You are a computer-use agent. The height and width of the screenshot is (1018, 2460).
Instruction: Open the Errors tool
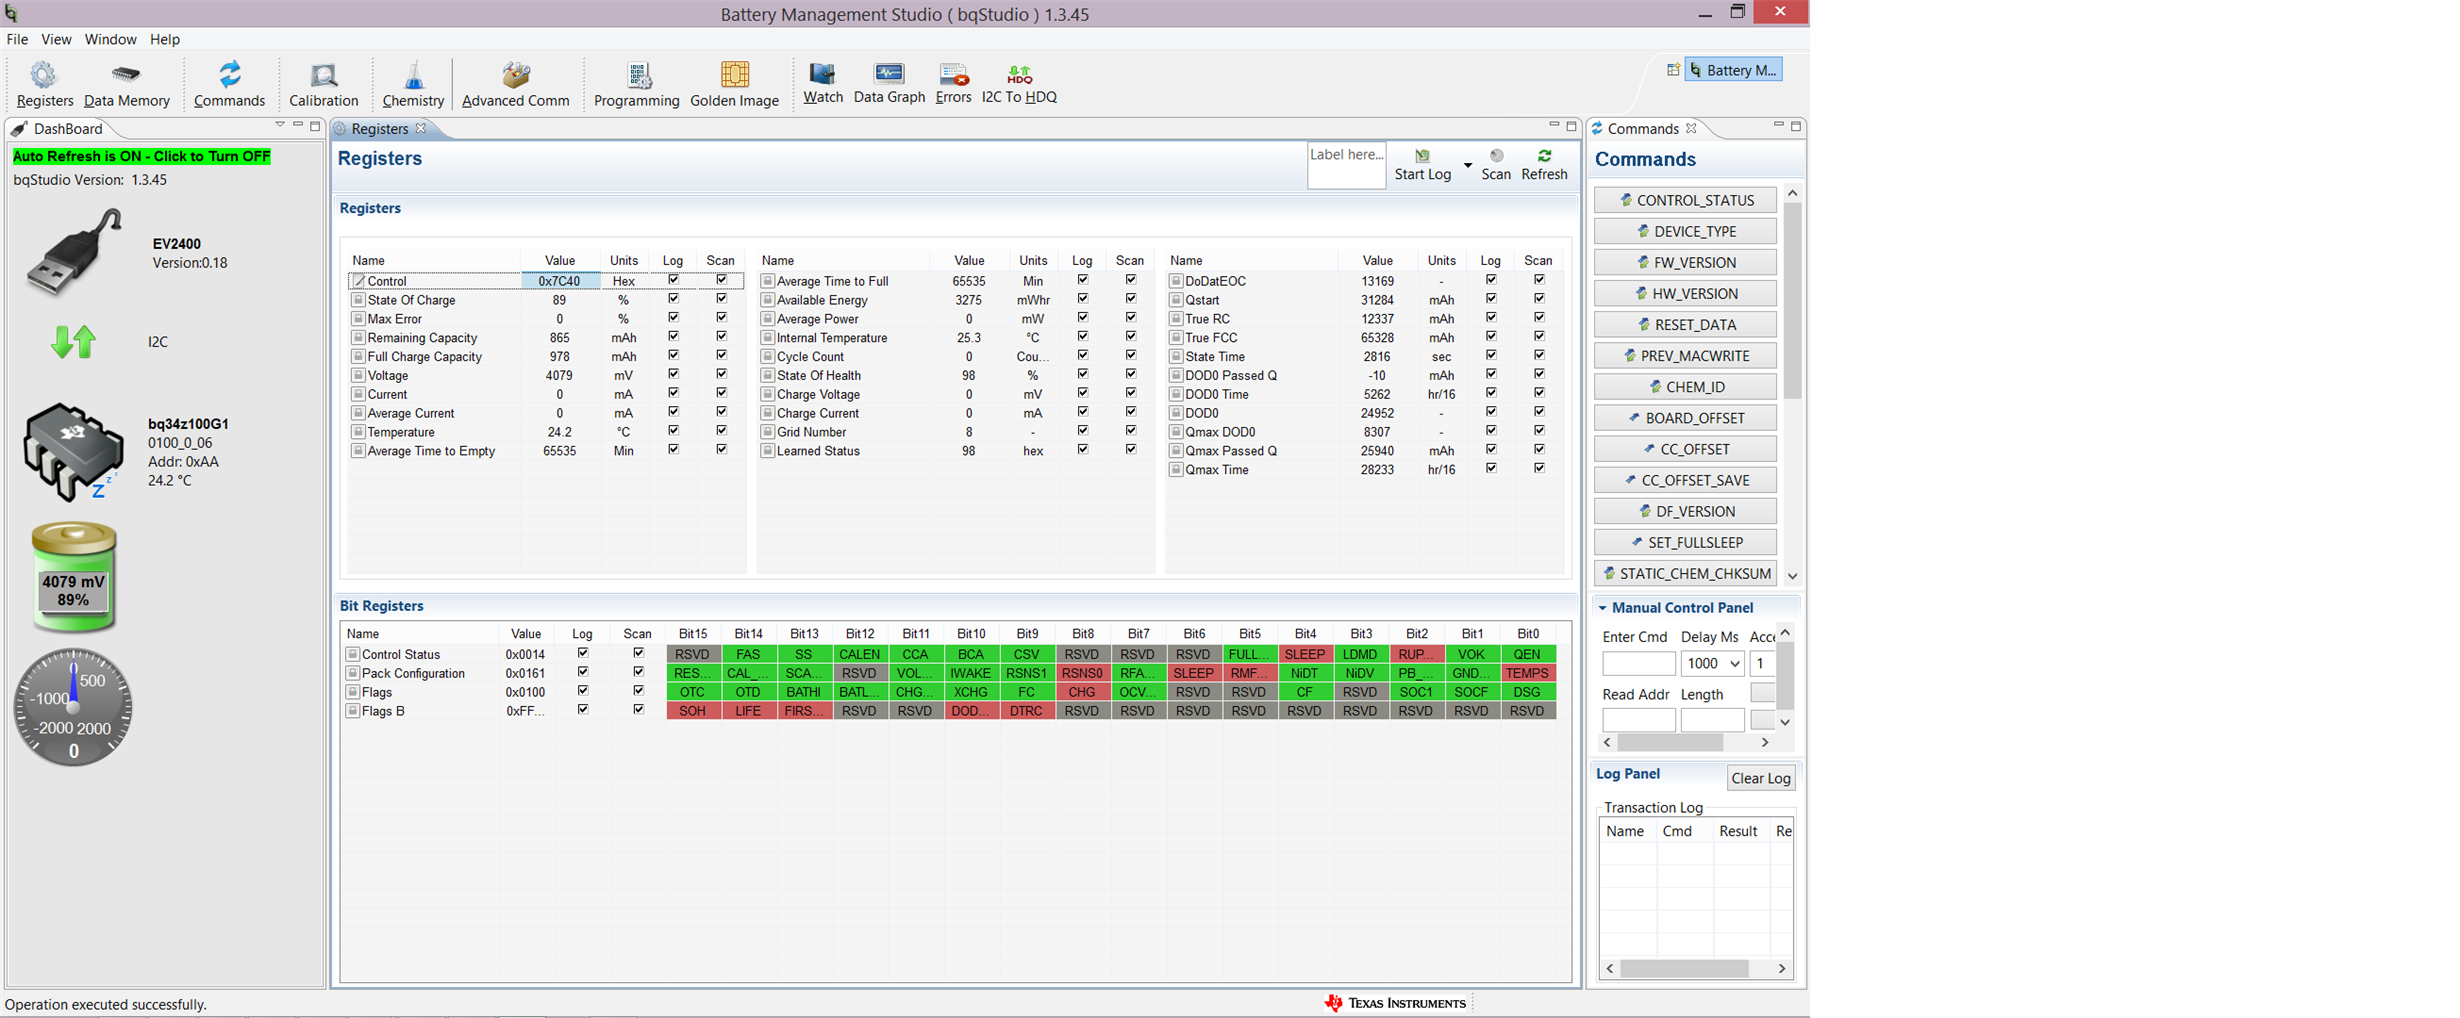tap(953, 83)
